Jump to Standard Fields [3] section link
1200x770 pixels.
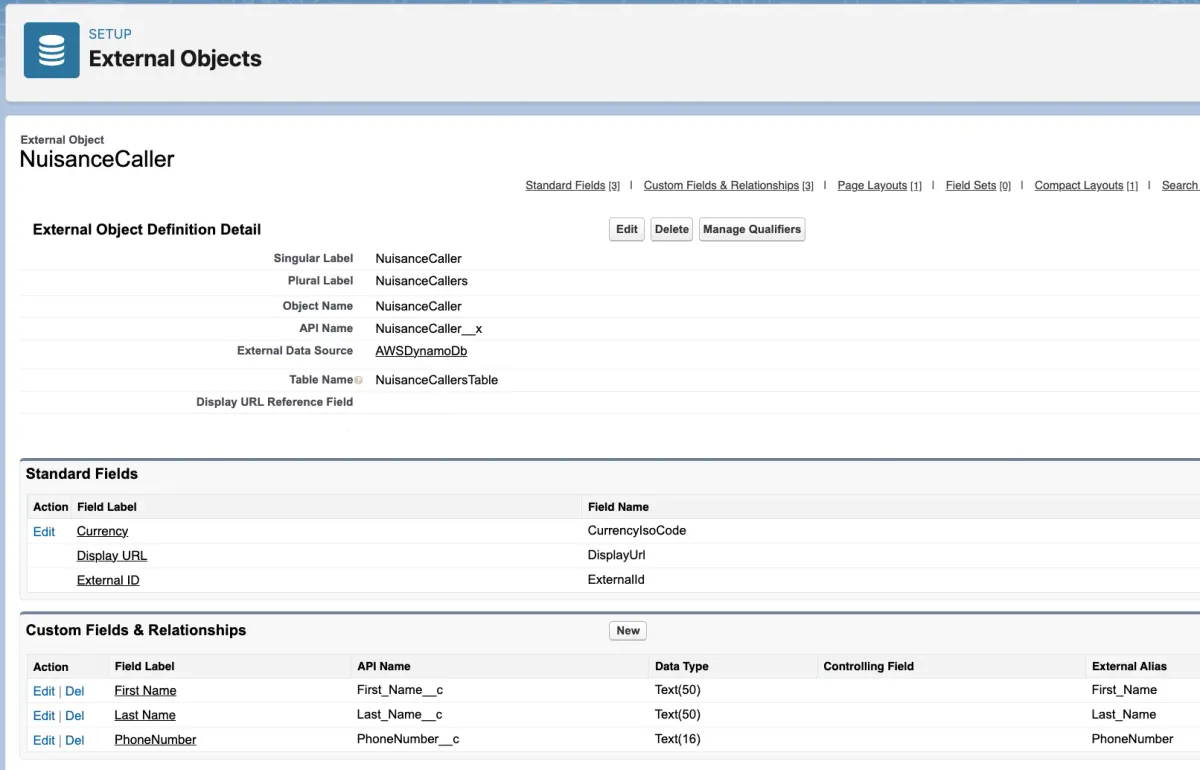pos(572,186)
